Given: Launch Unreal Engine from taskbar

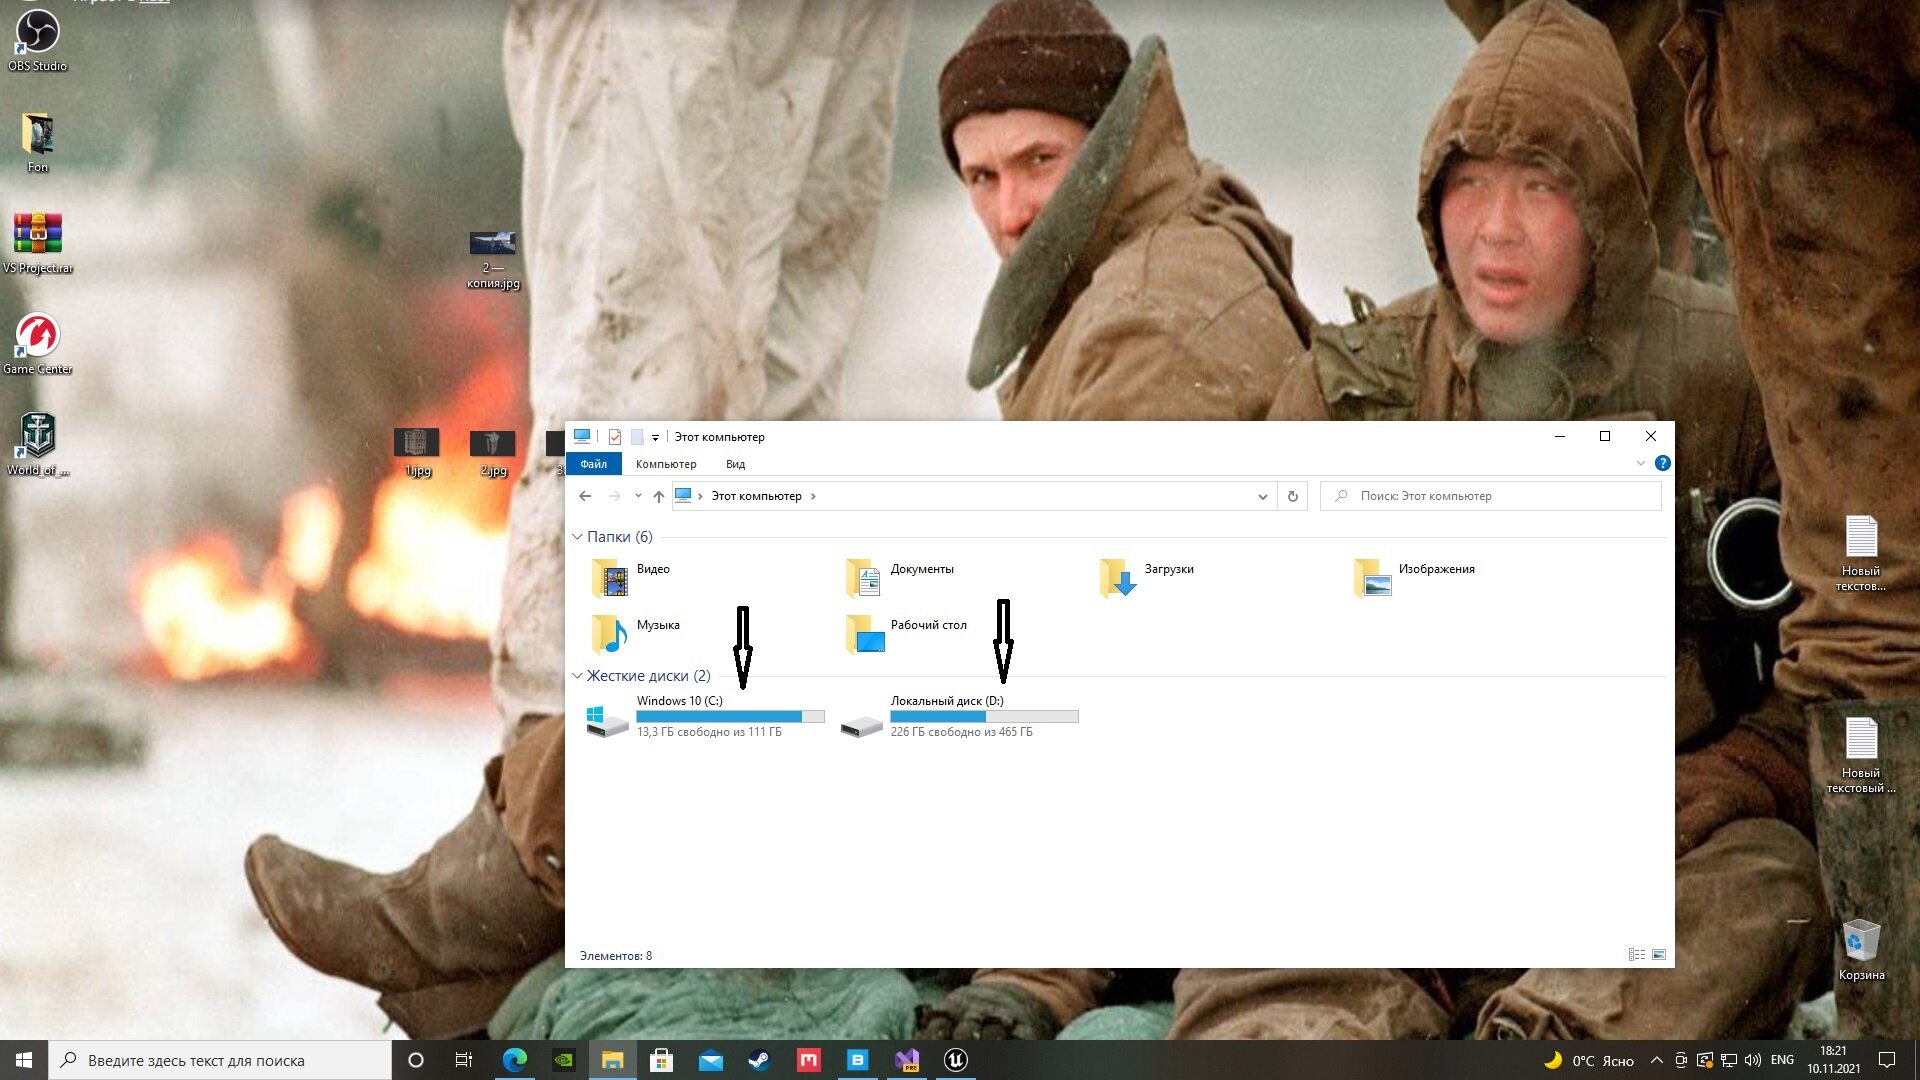Looking at the screenshot, I should click(x=956, y=1060).
